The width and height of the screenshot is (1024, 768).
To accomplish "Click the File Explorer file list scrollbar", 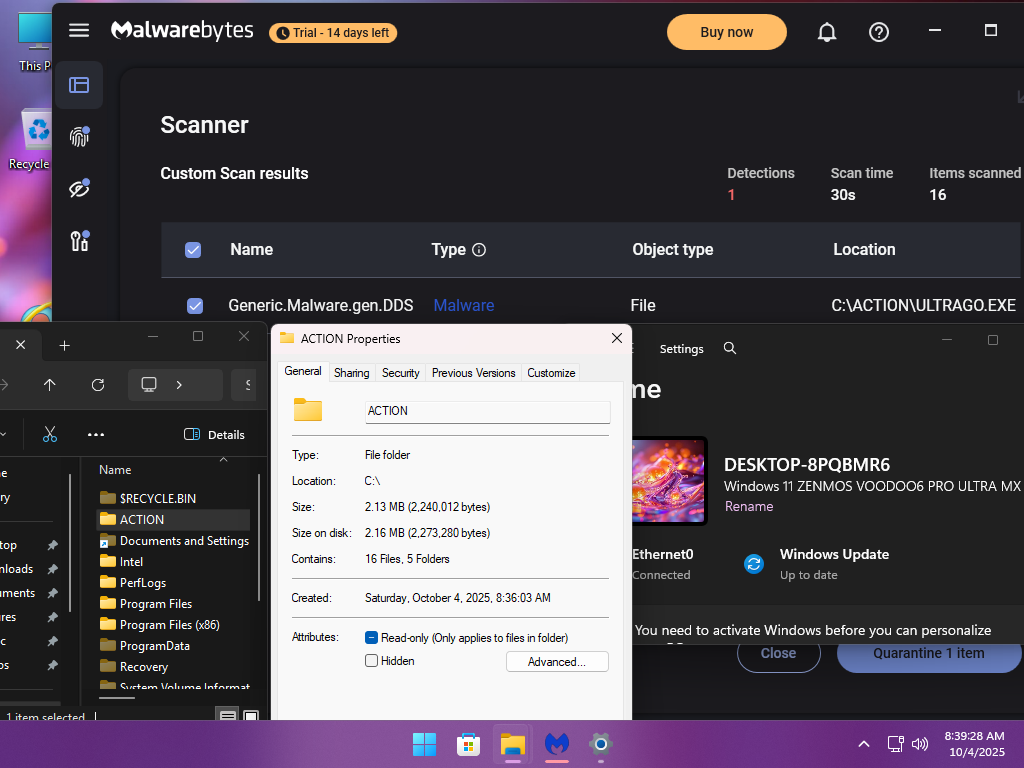I will point(259,536).
